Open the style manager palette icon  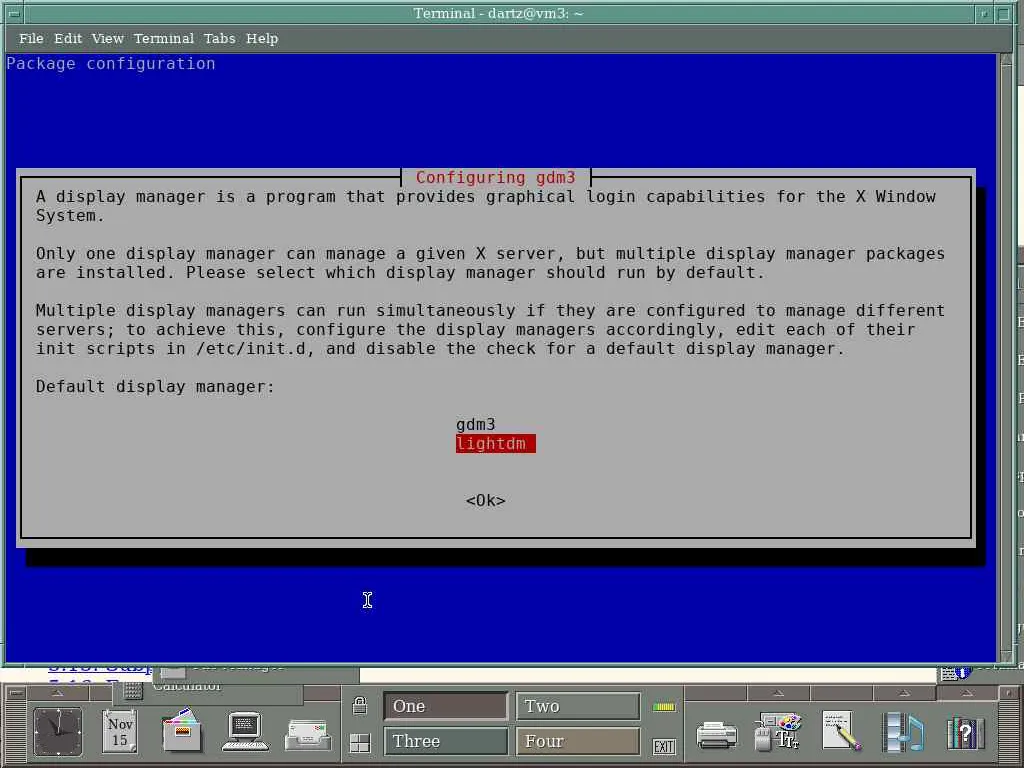pos(778,731)
